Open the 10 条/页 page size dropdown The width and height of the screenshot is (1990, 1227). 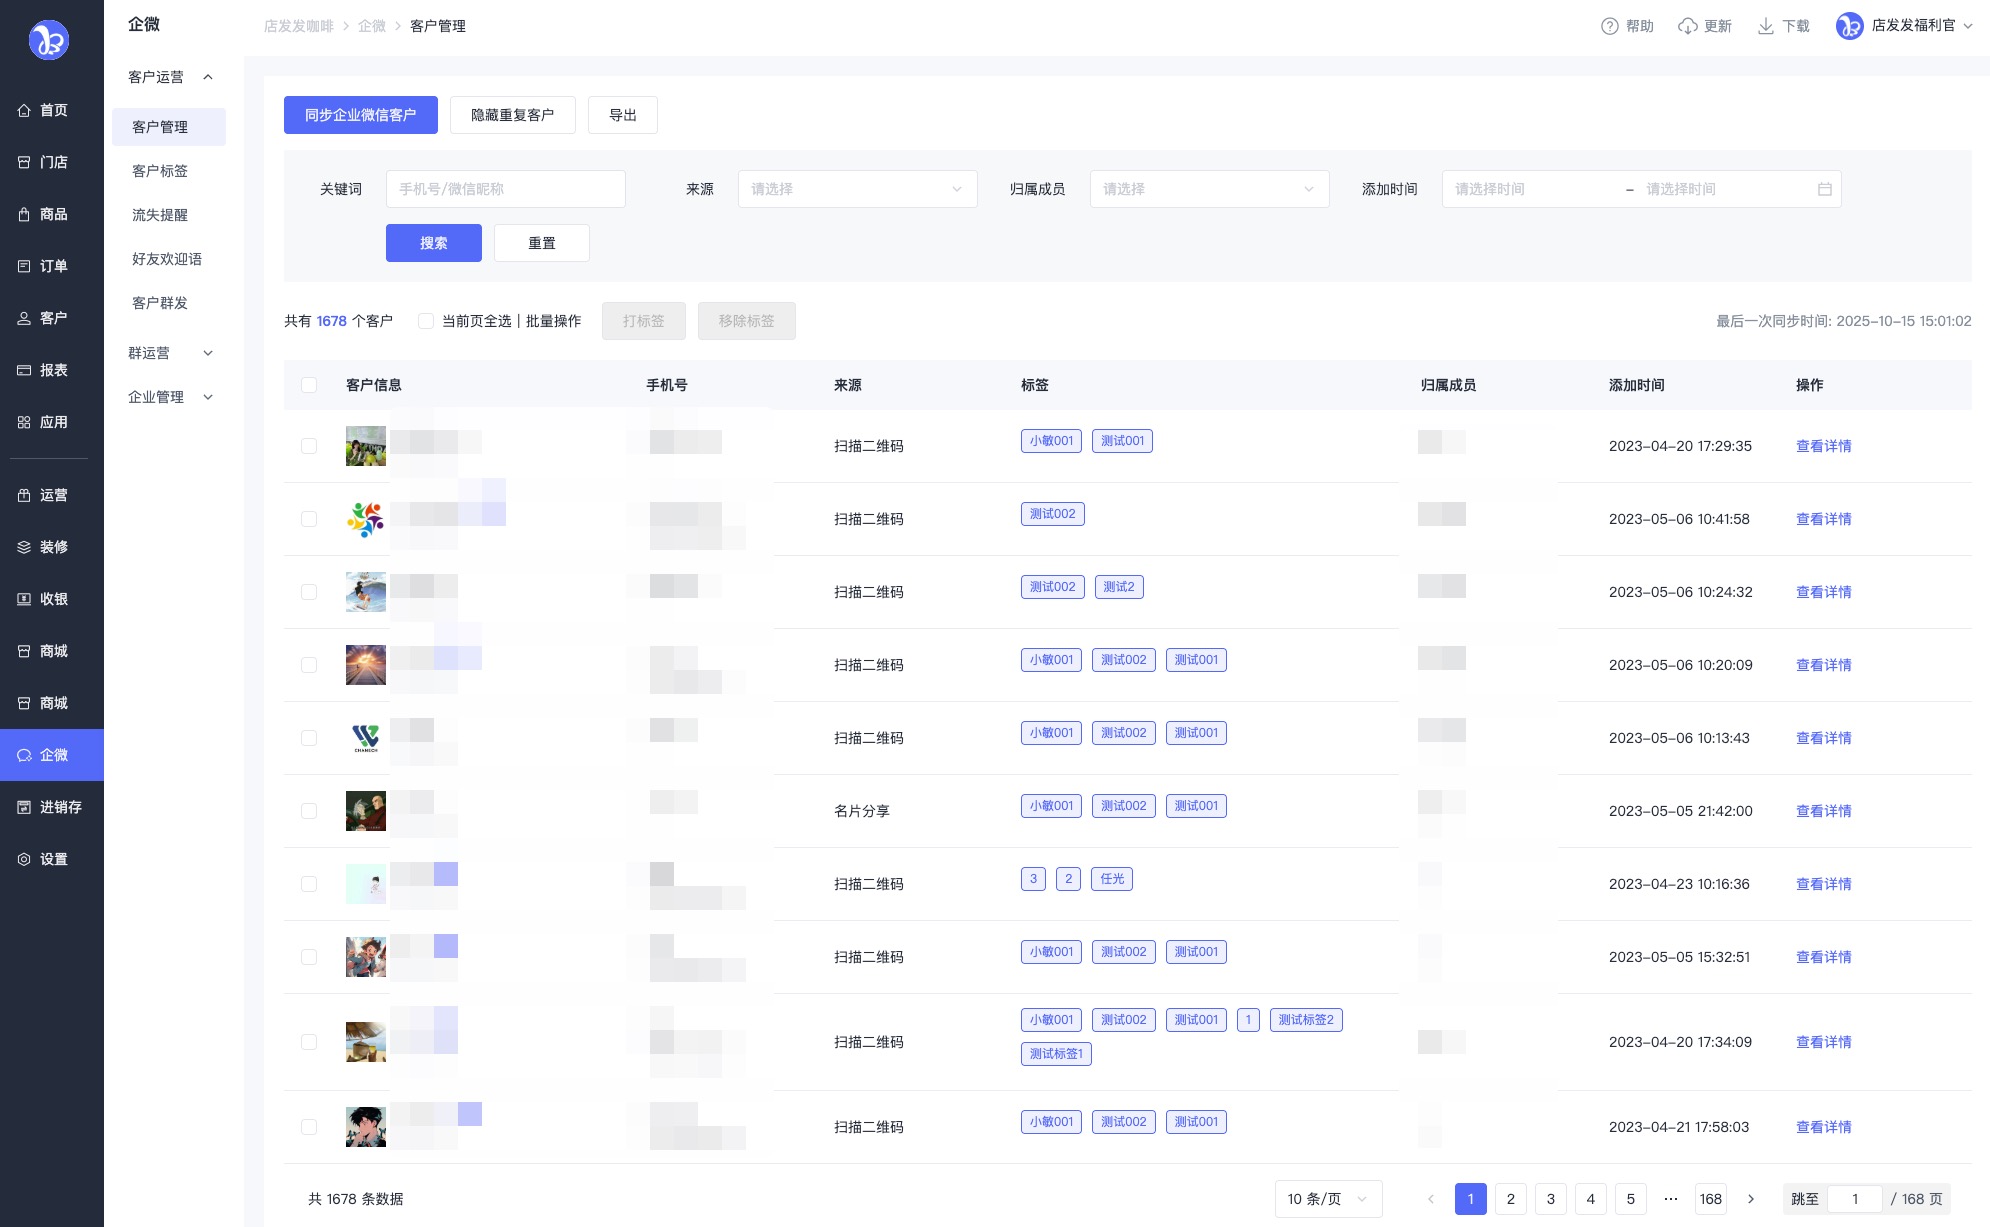tap(1327, 1199)
